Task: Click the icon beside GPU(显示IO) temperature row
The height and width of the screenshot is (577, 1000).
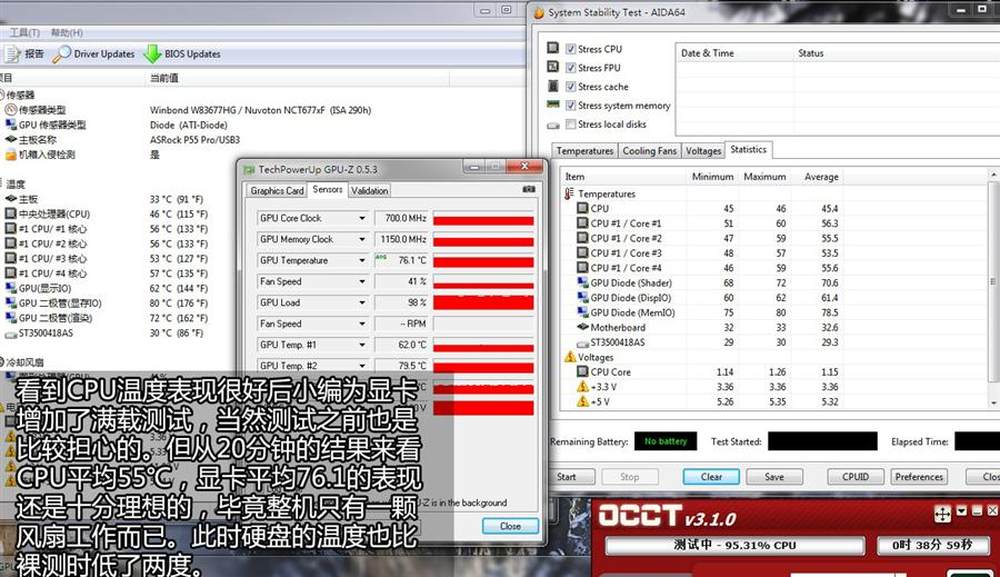Action: (11, 288)
